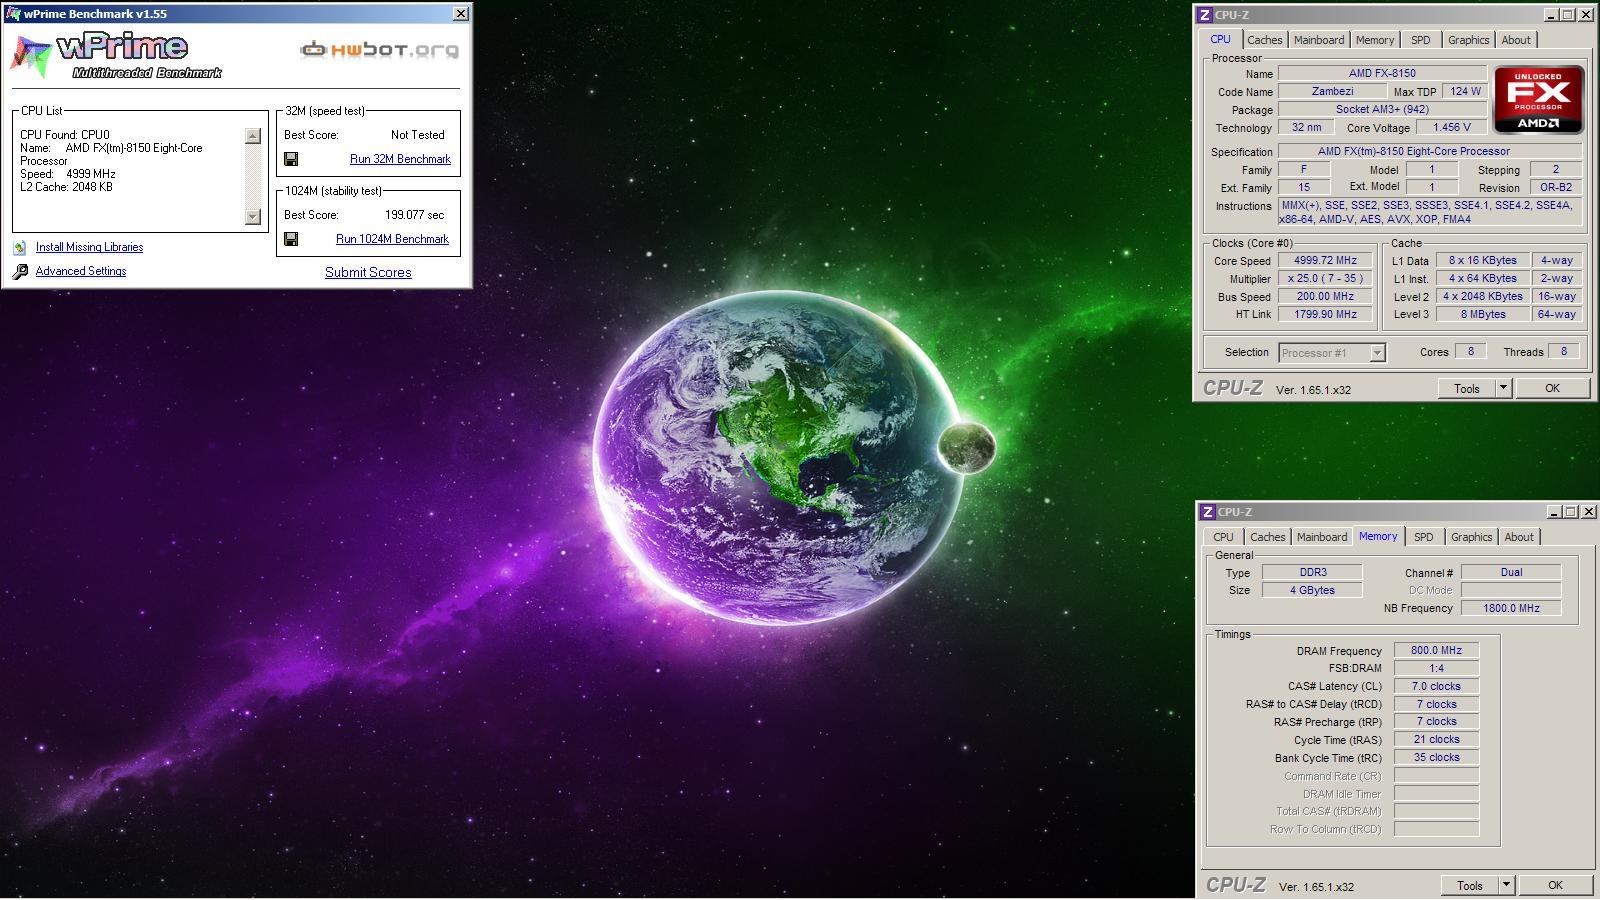Click the Multiplier value x 25.0
The width and height of the screenshot is (1600, 900).
[x=1325, y=279]
